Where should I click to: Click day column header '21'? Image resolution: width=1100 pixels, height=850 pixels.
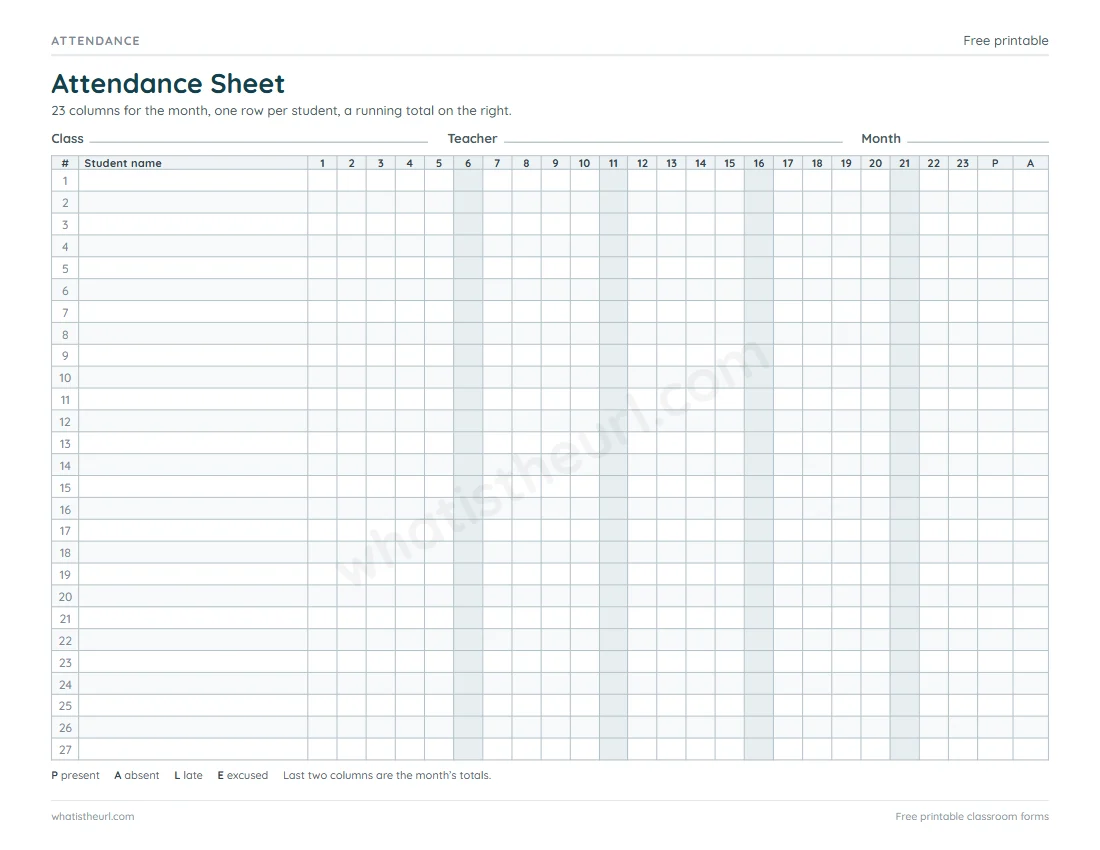tap(904, 163)
